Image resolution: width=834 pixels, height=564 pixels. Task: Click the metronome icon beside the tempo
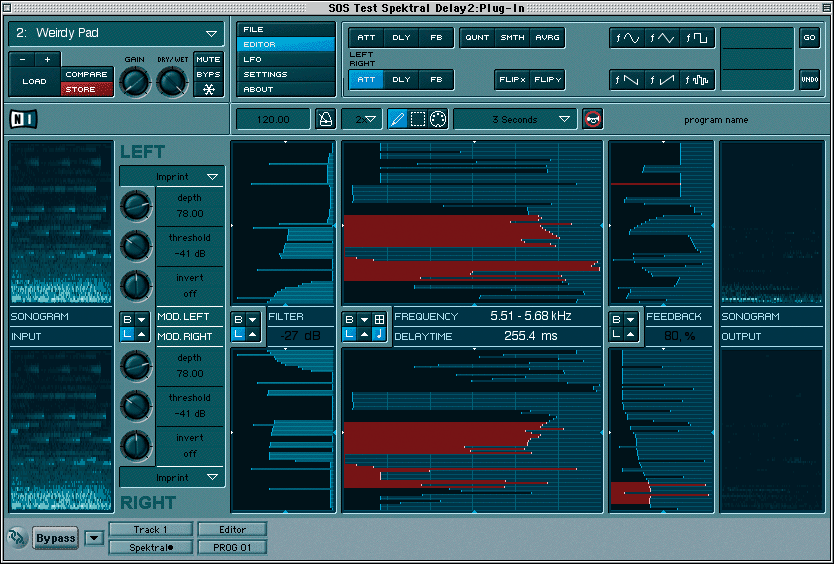(x=325, y=119)
